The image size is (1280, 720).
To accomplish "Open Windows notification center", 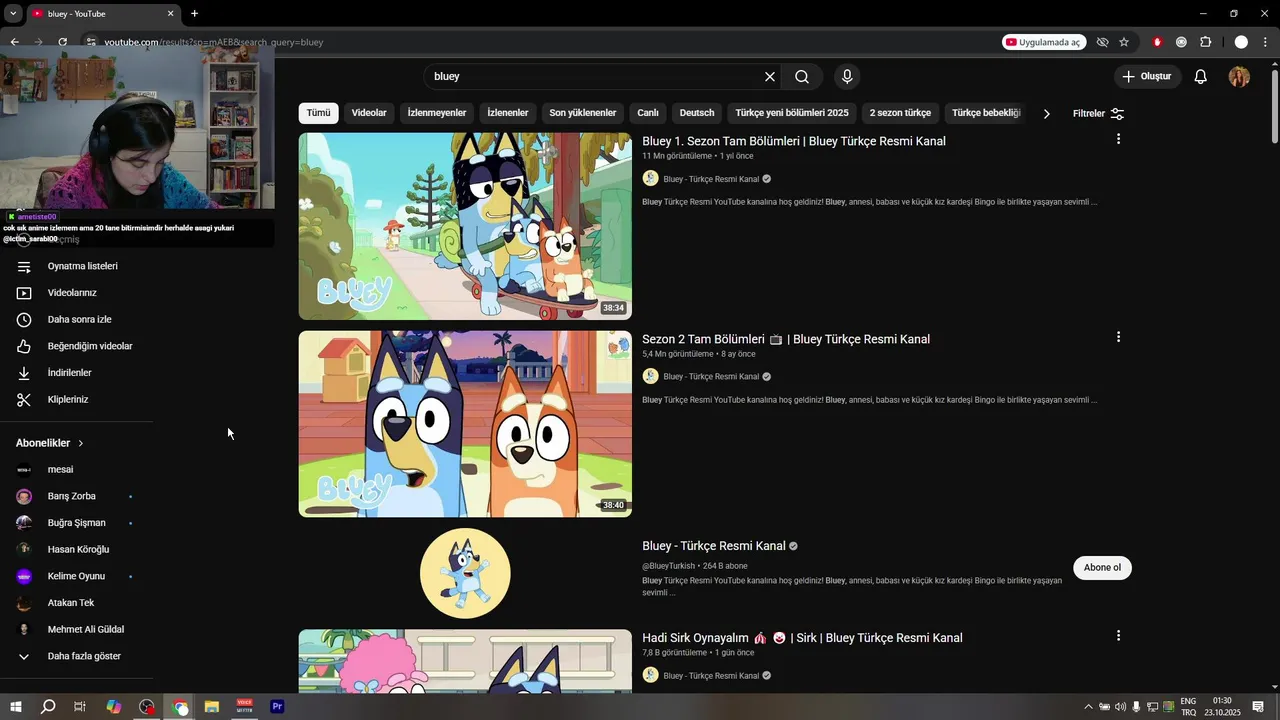I will click(x=1258, y=707).
